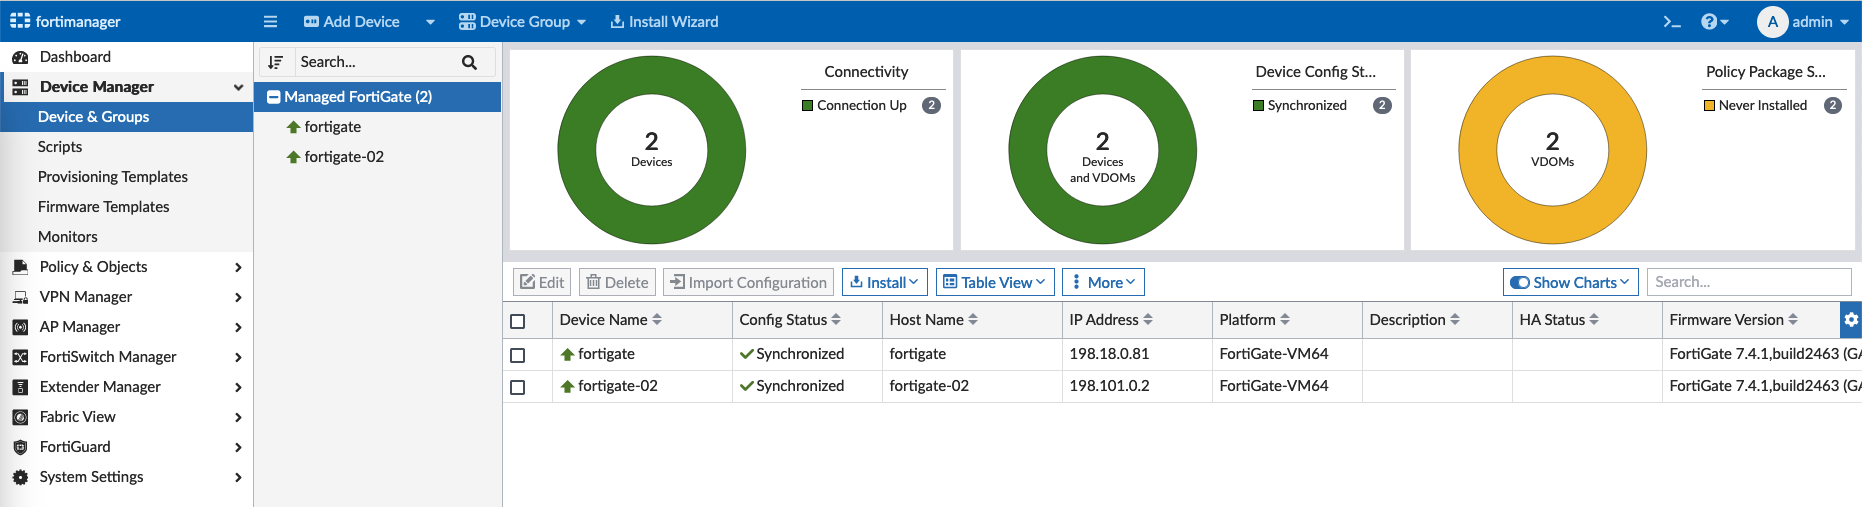Click the Install Wizard button
Image resolution: width=1862 pixels, height=507 pixels.
[x=664, y=22]
